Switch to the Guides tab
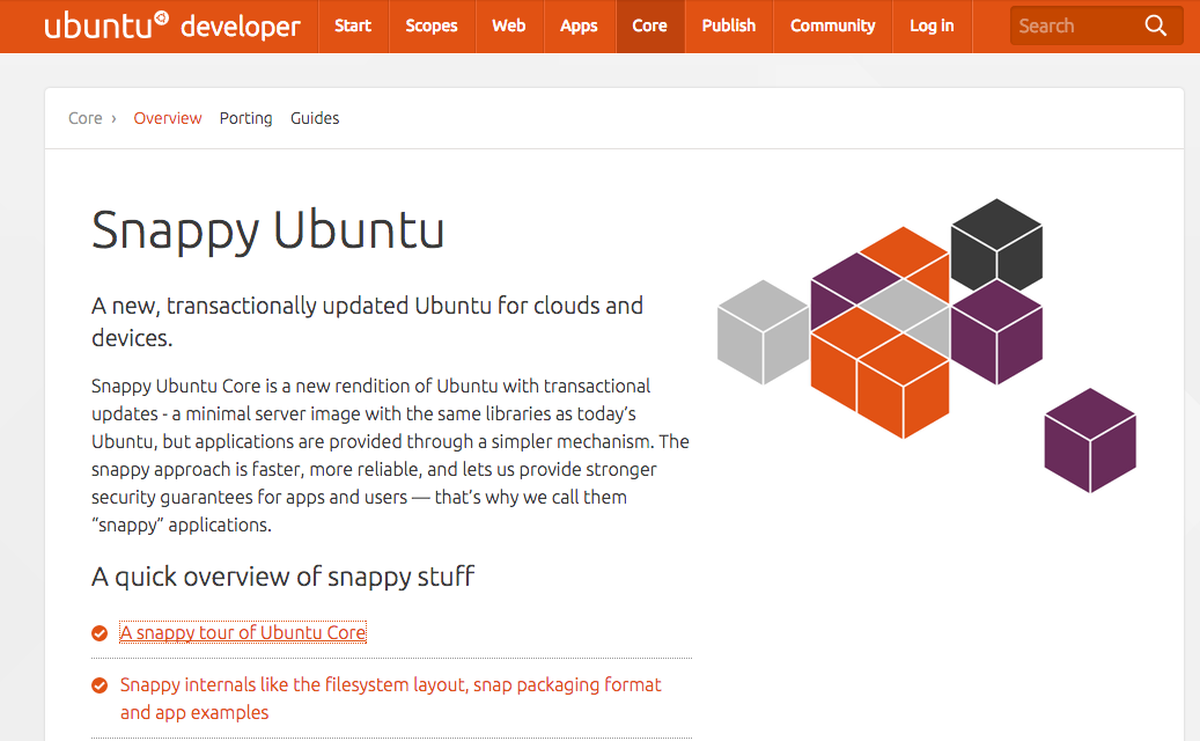1200x741 pixels. pos(315,118)
